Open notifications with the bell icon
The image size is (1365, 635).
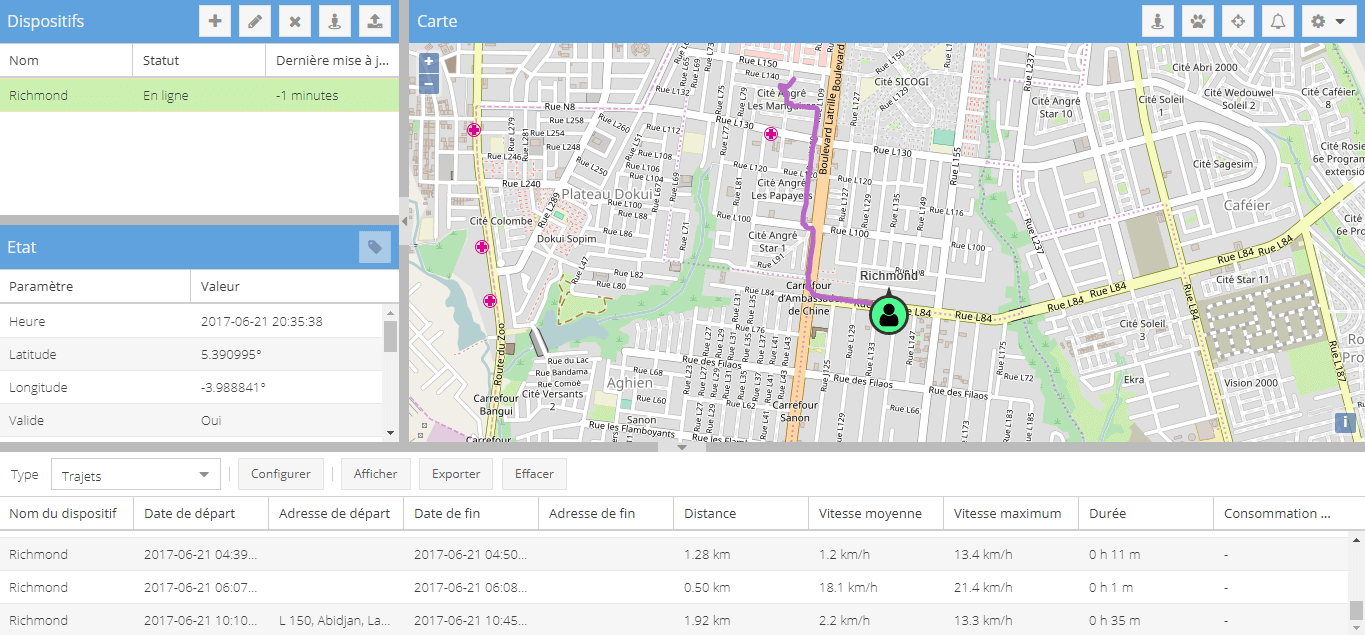point(1277,21)
